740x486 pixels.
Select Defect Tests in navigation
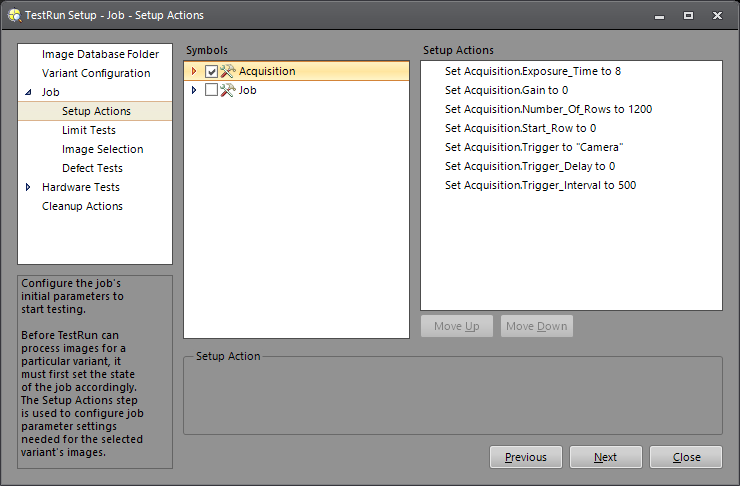pos(92,168)
